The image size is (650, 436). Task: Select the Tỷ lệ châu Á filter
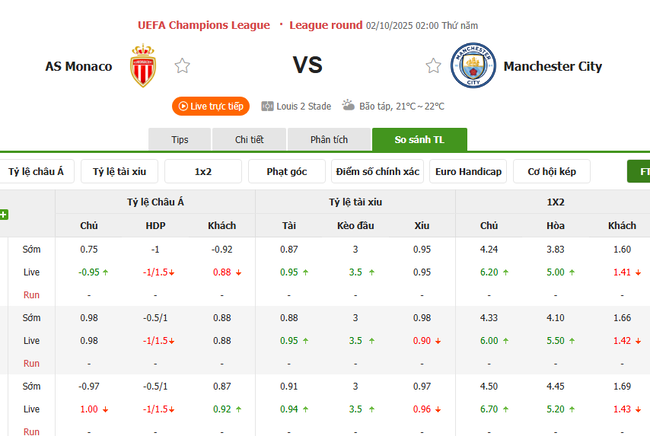(36, 172)
